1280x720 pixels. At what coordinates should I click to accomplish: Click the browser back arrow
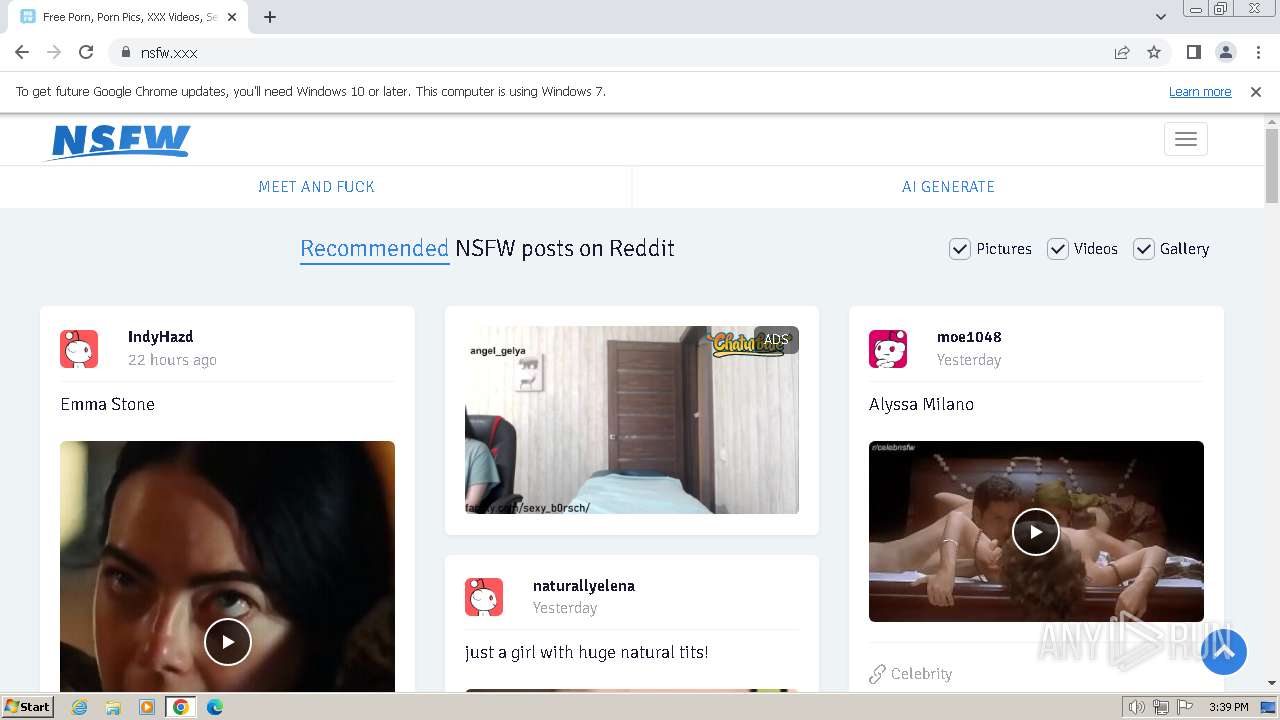[22, 52]
